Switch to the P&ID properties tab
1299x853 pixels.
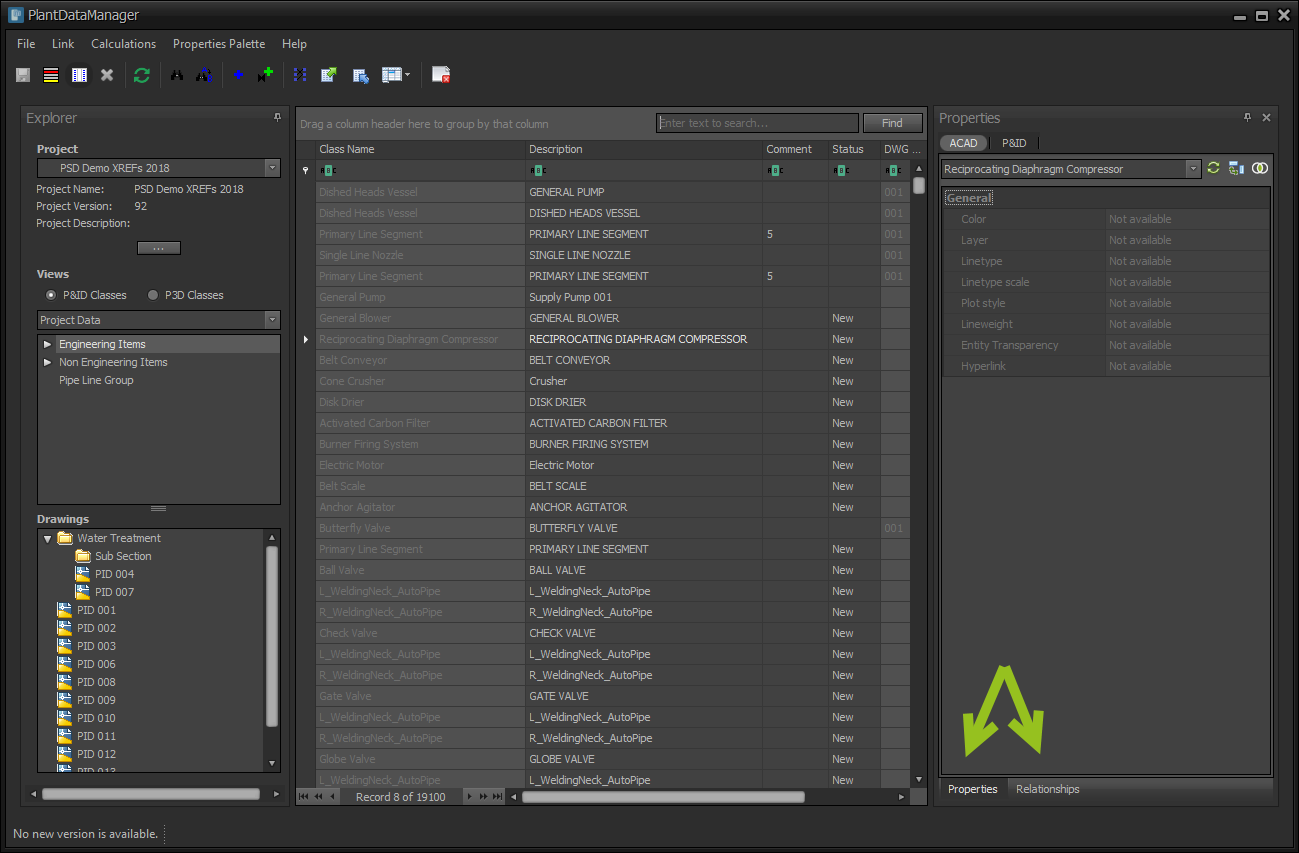point(1014,143)
